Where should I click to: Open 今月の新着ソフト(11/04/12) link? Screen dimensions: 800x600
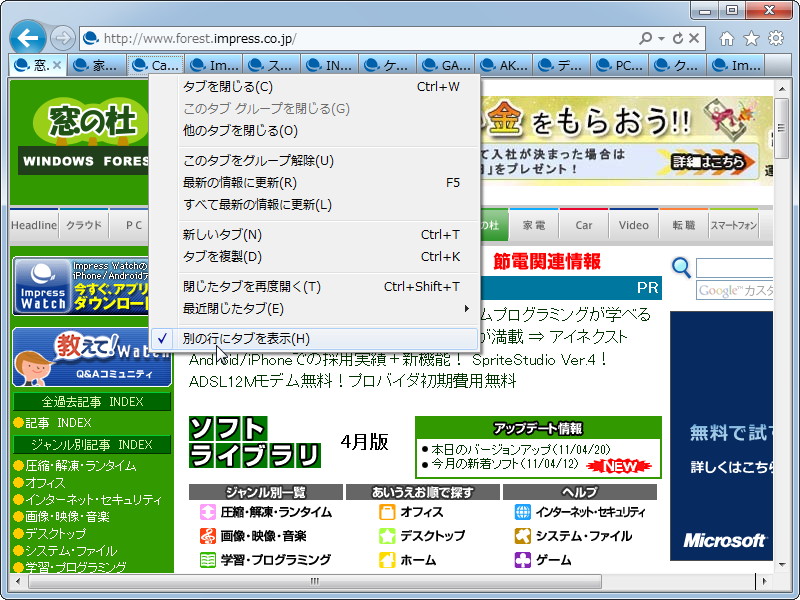pos(505,464)
